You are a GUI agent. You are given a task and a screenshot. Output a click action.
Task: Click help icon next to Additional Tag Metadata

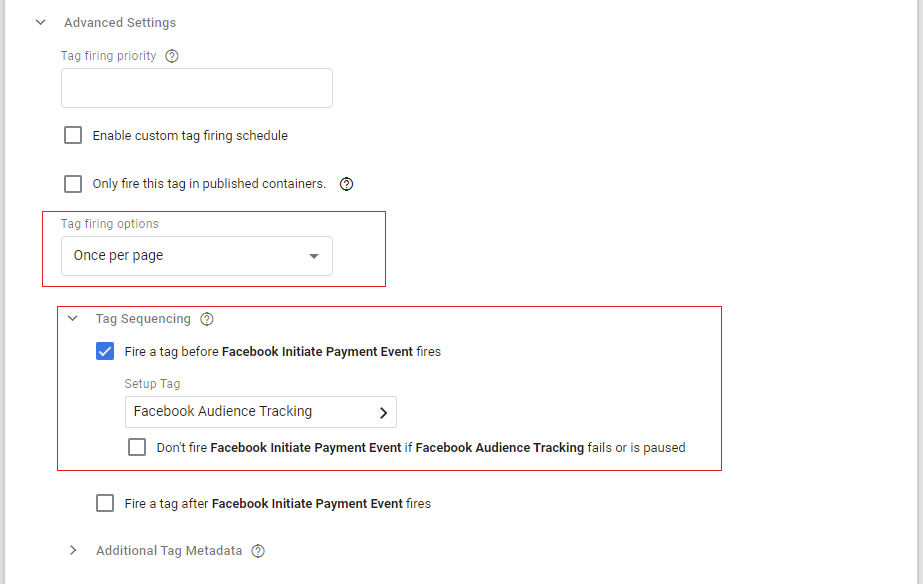(x=258, y=551)
